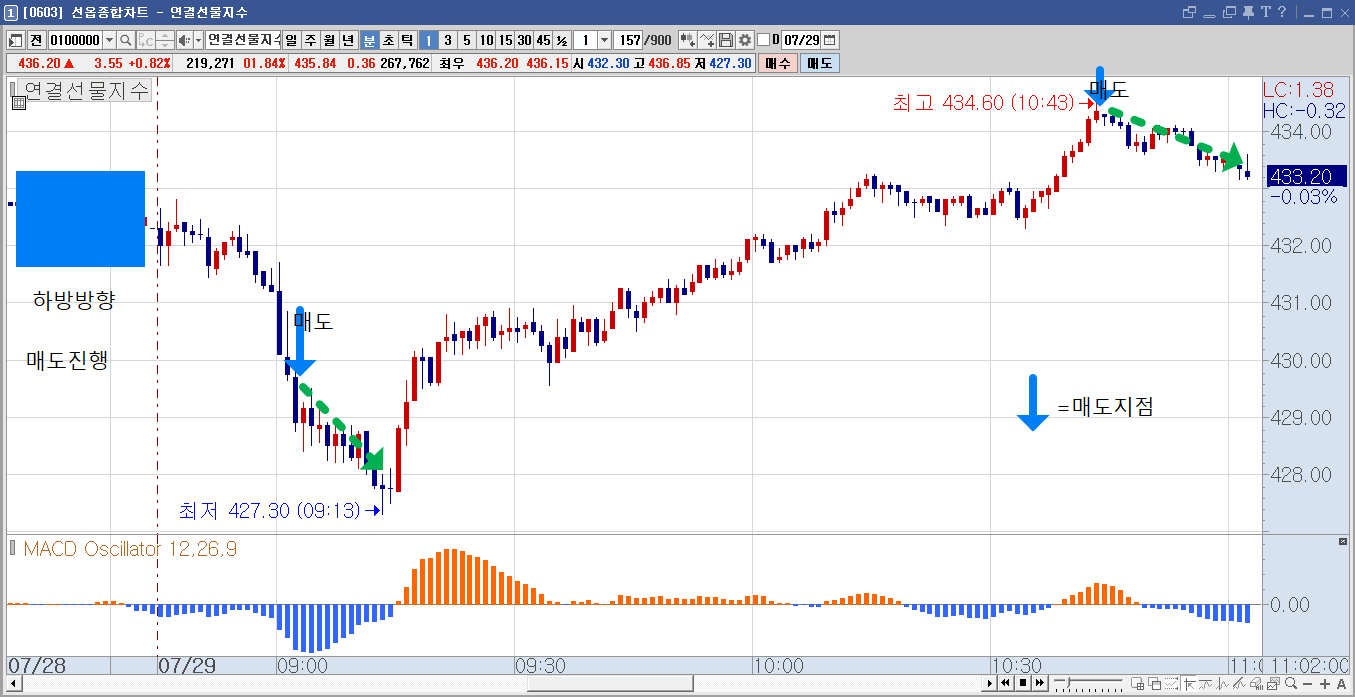Viewport: 1355px width, 697px height.
Task: Click the small grid icon under chart title
Action: point(17,101)
